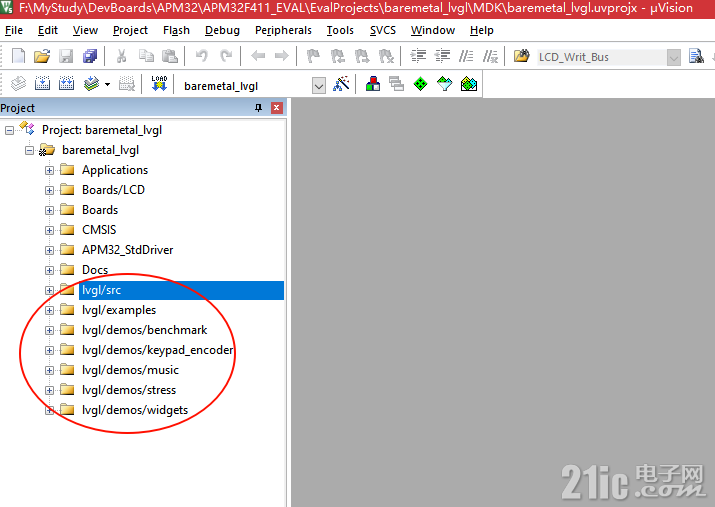Expand the CMSIS group
This screenshot has height=507, width=715.
pyautogui.click(x=49, y=231)
